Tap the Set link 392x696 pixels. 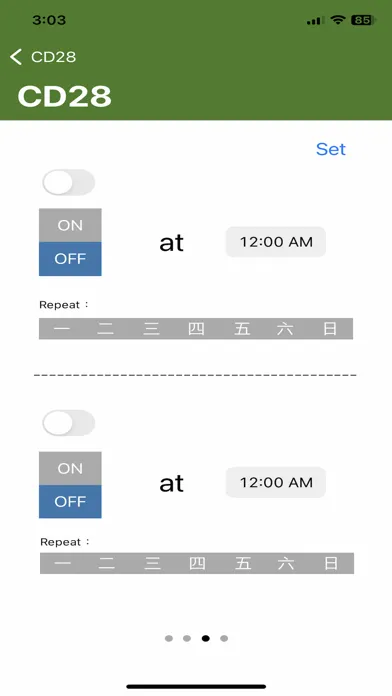[331, 149]
